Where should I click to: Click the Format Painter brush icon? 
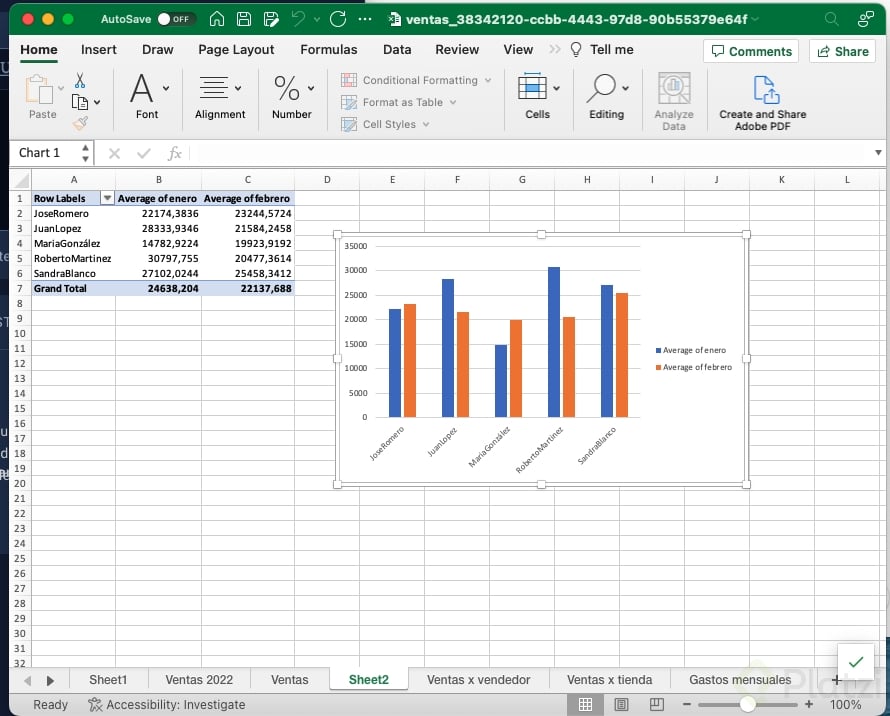80,123
